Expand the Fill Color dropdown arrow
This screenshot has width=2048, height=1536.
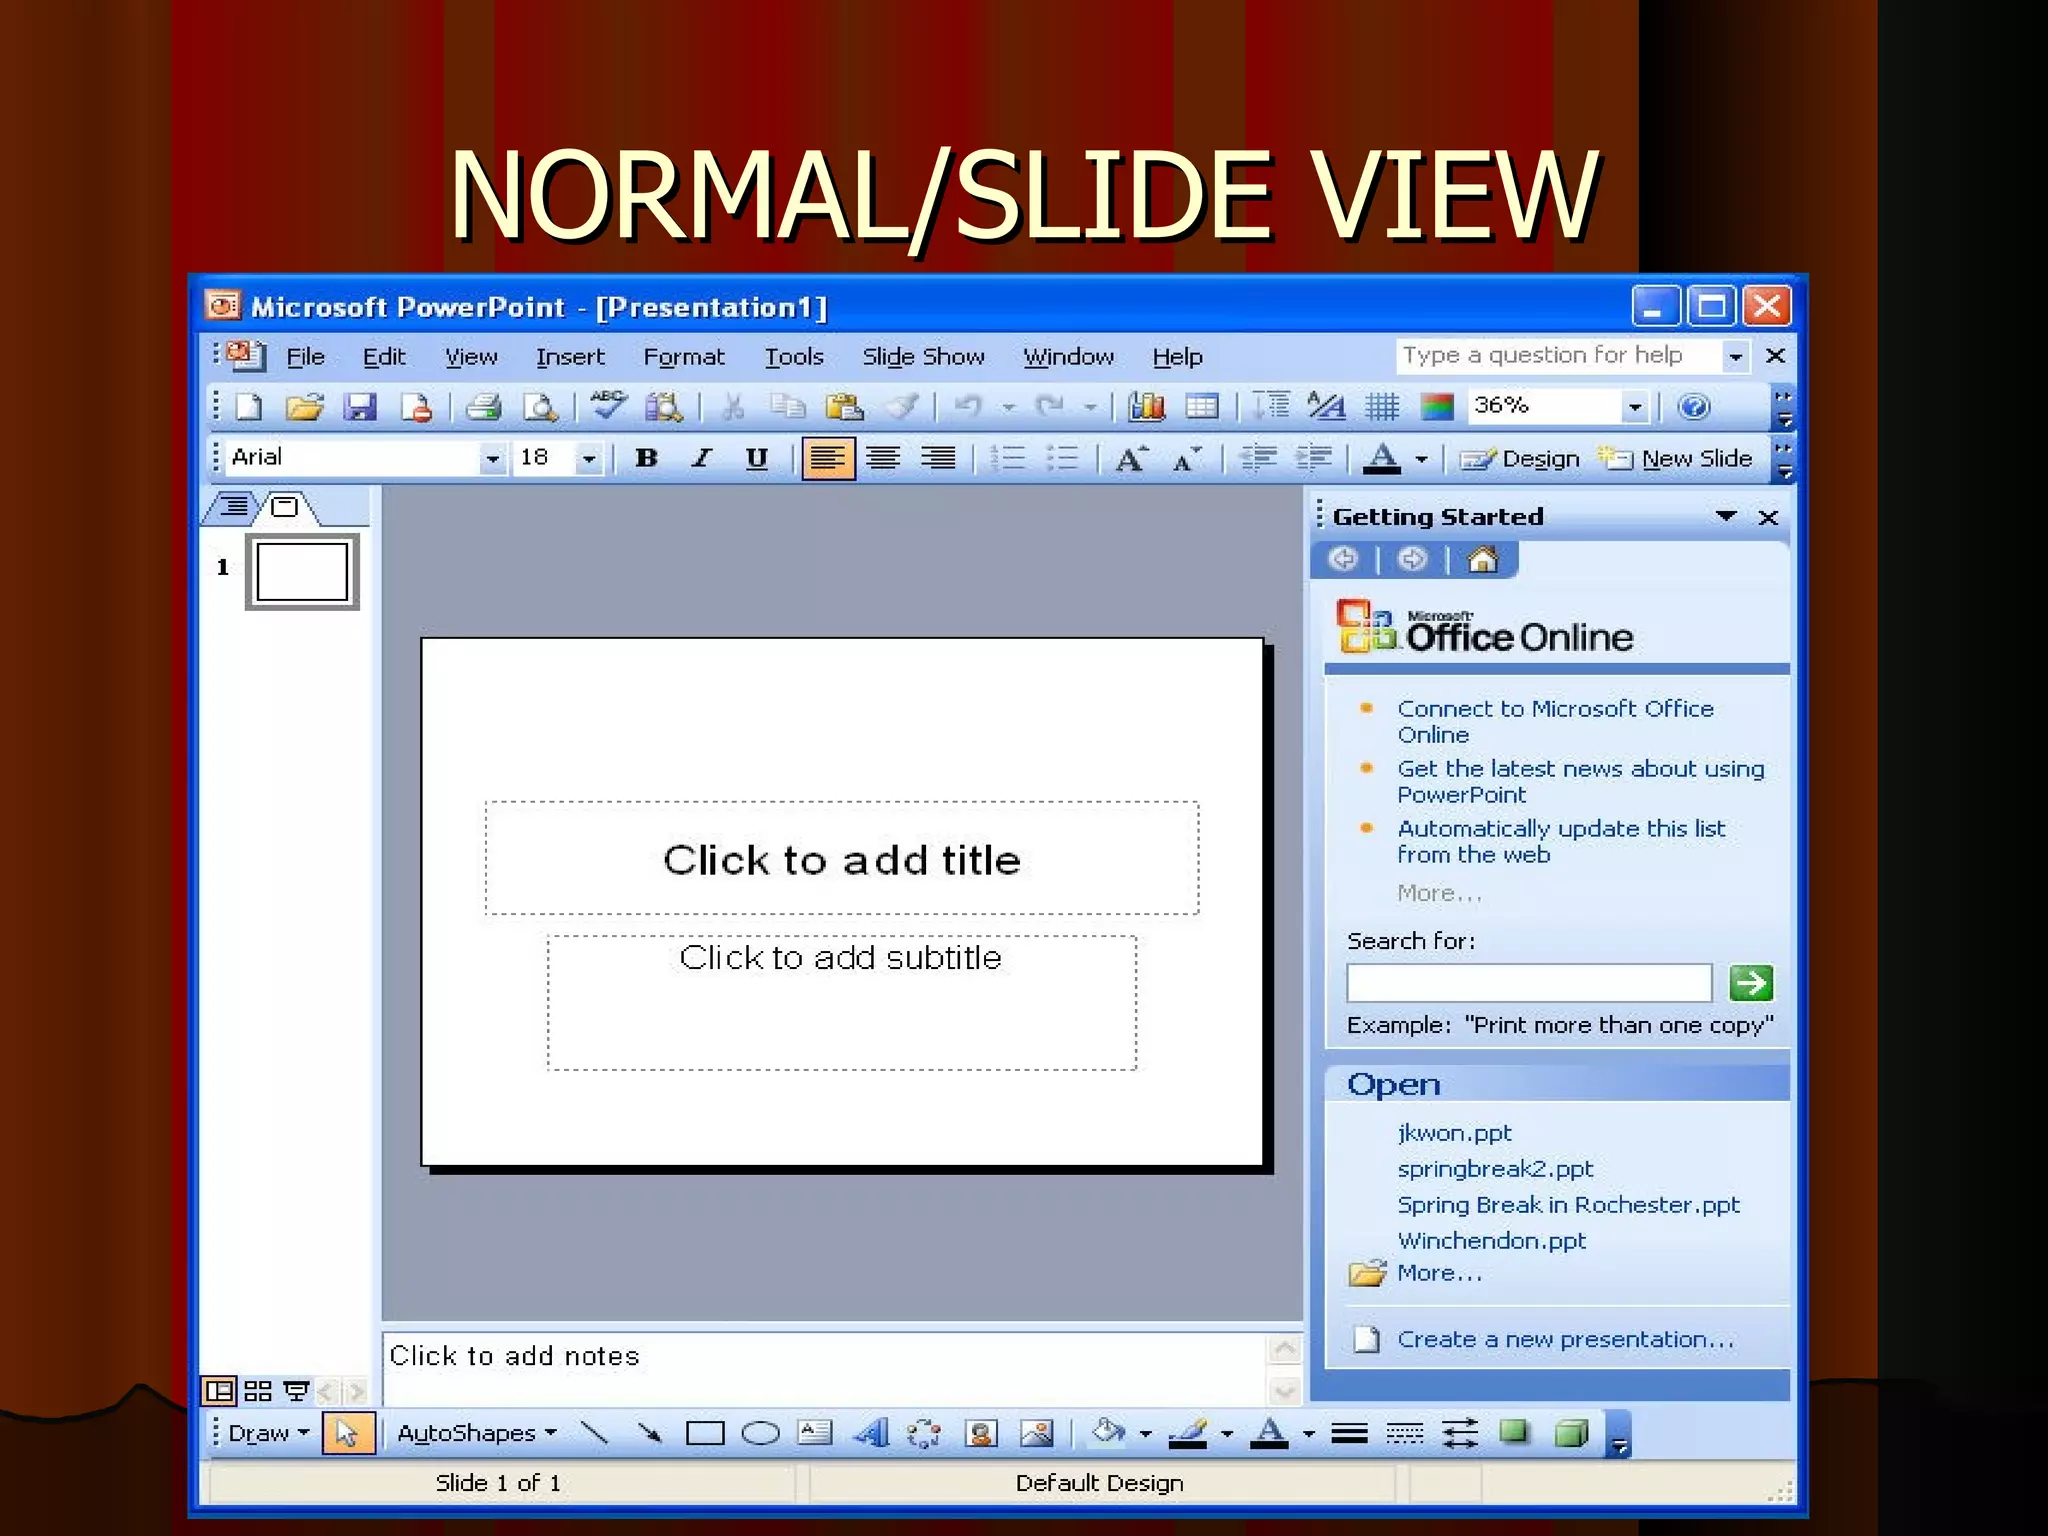pos(1145,1434)
